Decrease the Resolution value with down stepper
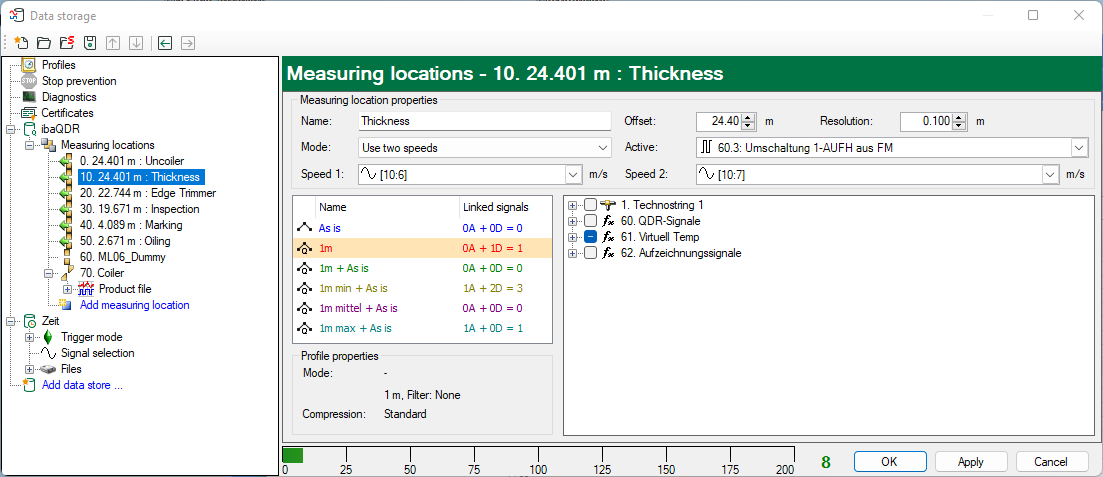Viewport: 1103px width, 477px height. point(959,125)
